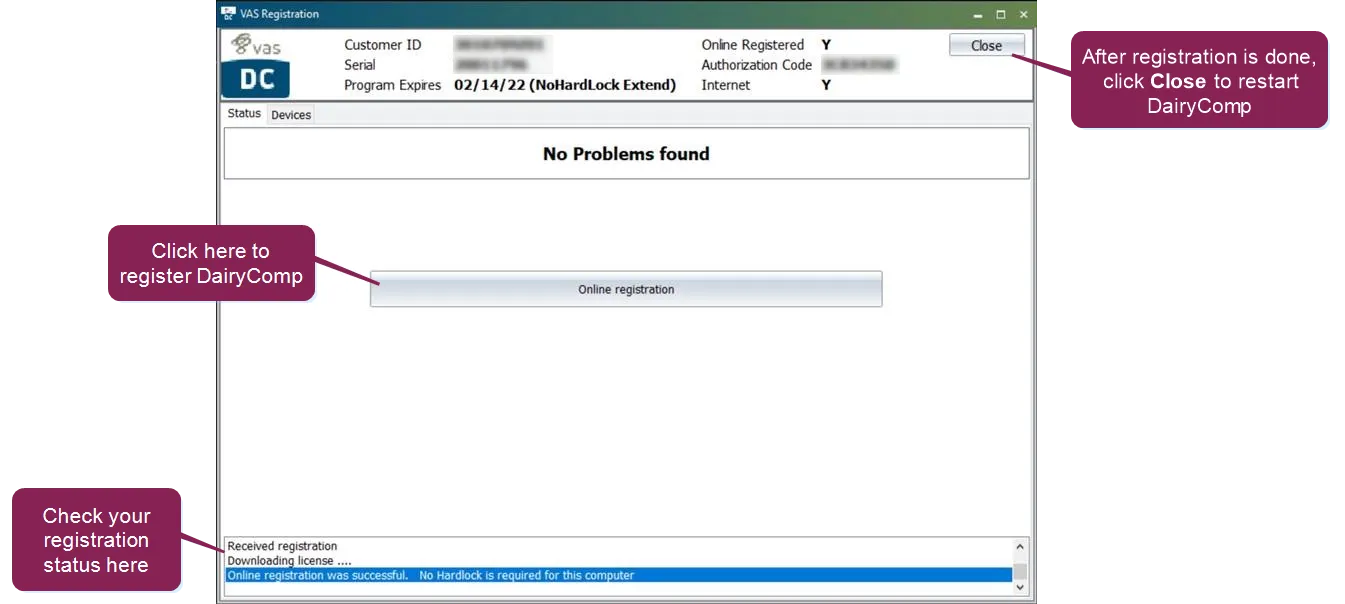Image resolution: width=1345 pixels, height=604 pixels.
Task: Click the blurred Authorization Code value
Action: (x=859, y=65)
